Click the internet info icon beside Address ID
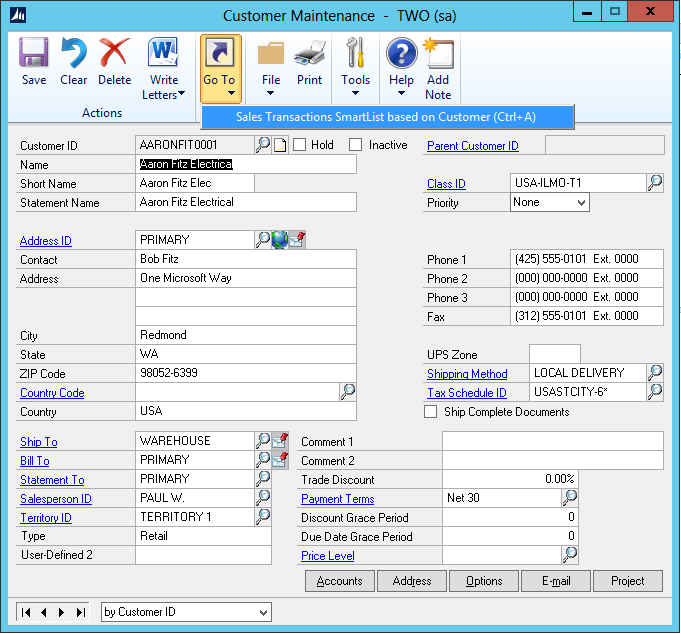This screenshot has height=634, width=681. click(x=297, y=240)
